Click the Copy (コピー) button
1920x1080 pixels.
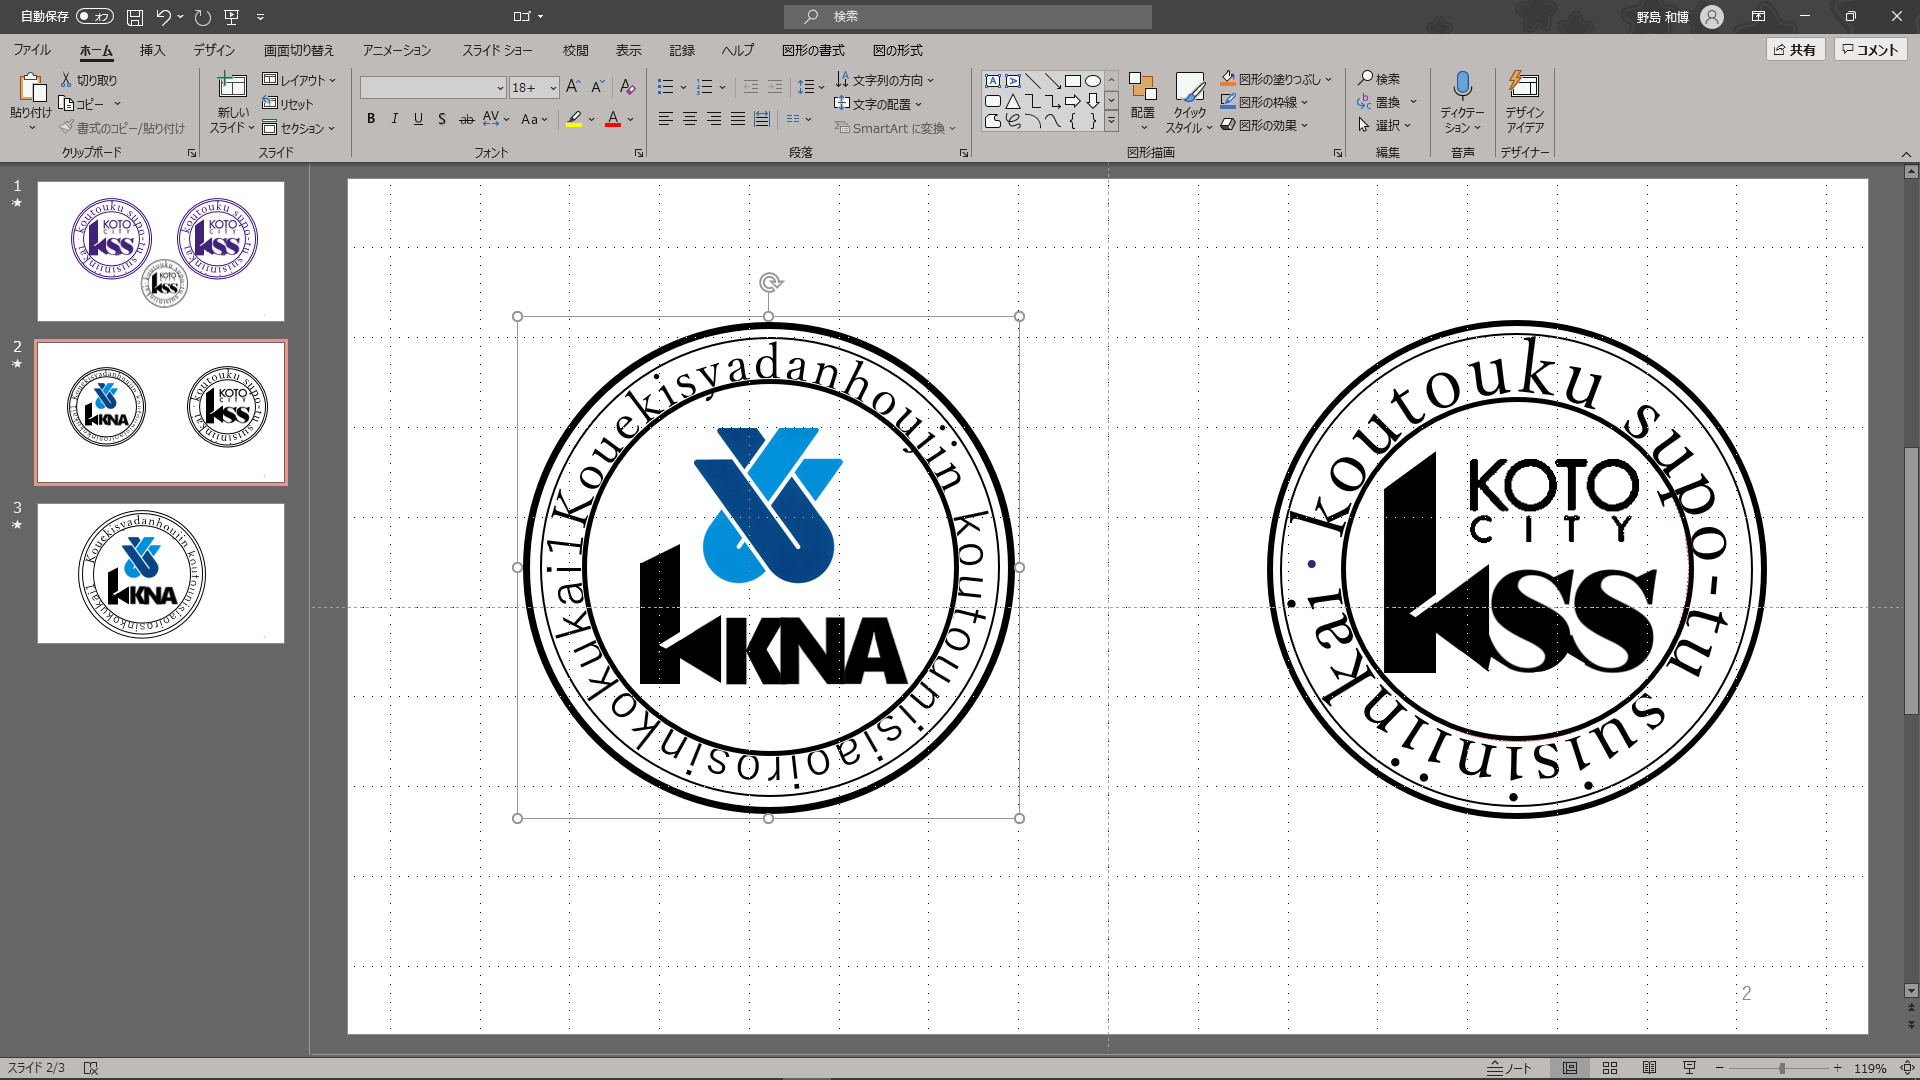click(x=82, y=104)
